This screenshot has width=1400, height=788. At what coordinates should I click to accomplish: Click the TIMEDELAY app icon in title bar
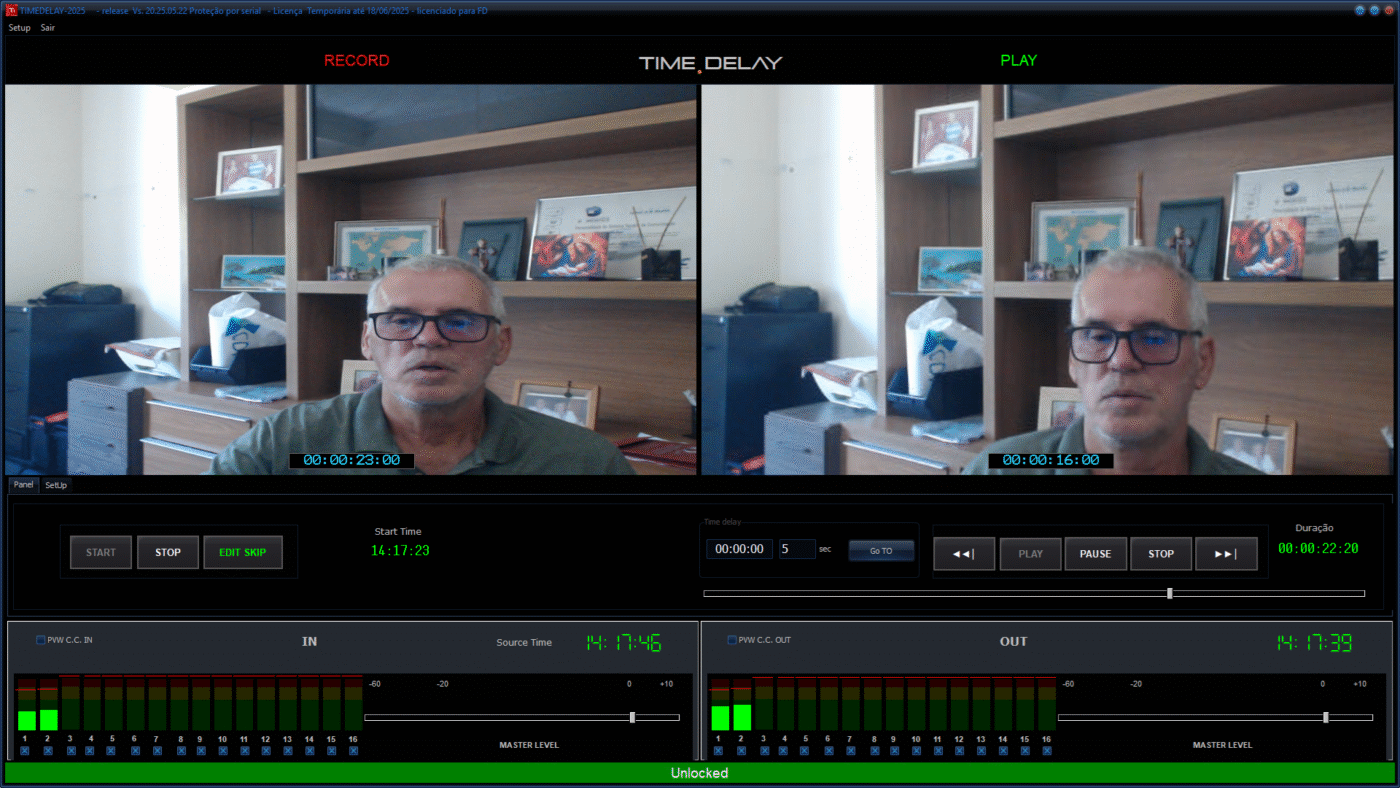pos(12,10)
